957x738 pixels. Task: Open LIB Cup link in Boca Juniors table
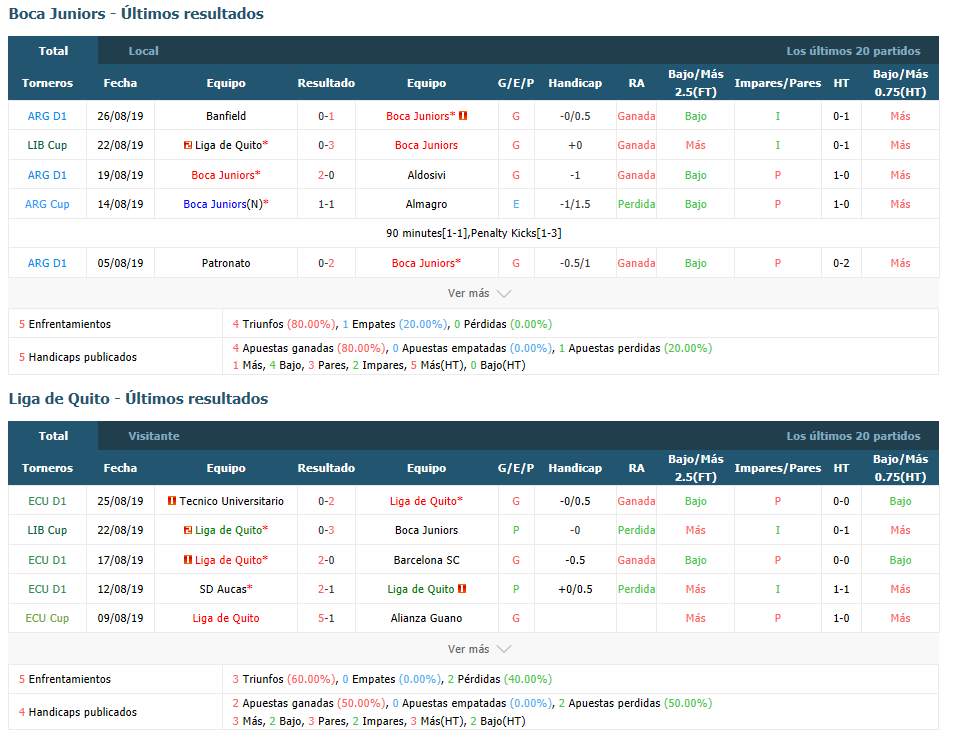47,145
